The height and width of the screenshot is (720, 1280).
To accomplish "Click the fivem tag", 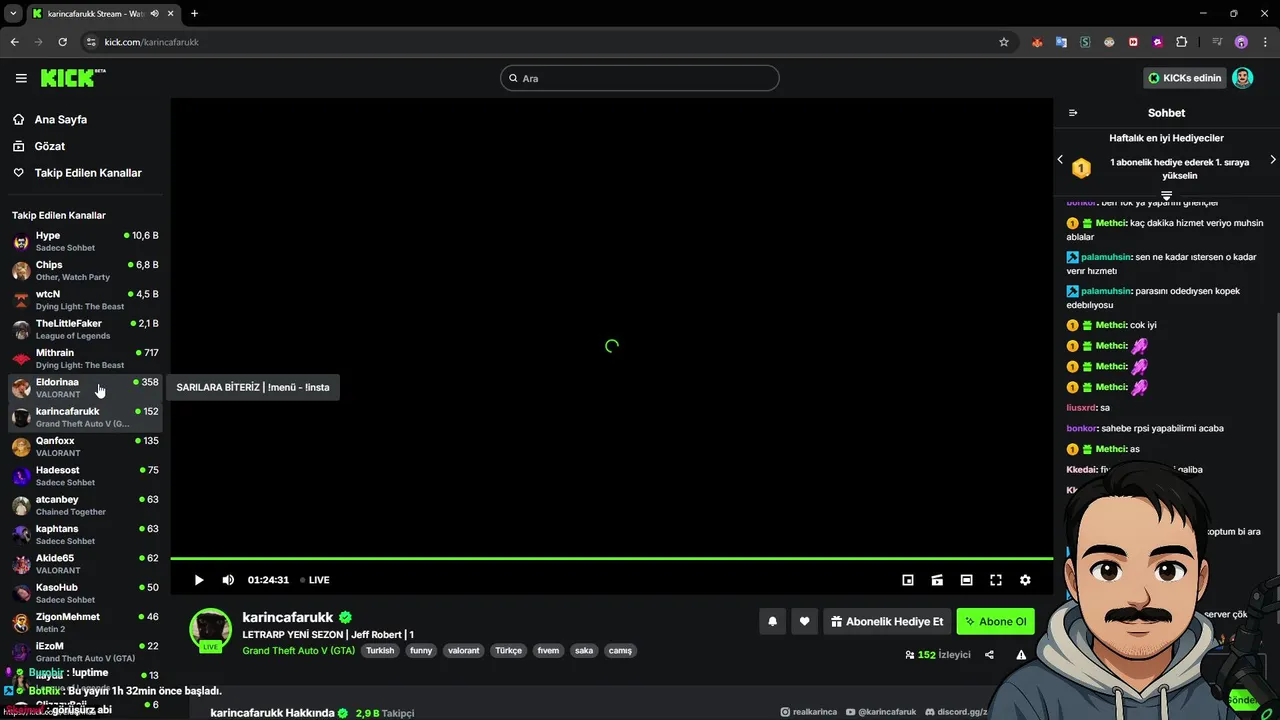I will click(548, 650).
